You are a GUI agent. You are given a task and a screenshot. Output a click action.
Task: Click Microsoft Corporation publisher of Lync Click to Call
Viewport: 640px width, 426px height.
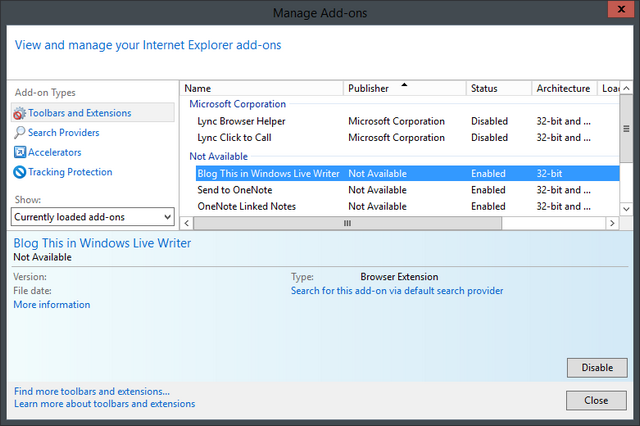click(396, 138)
